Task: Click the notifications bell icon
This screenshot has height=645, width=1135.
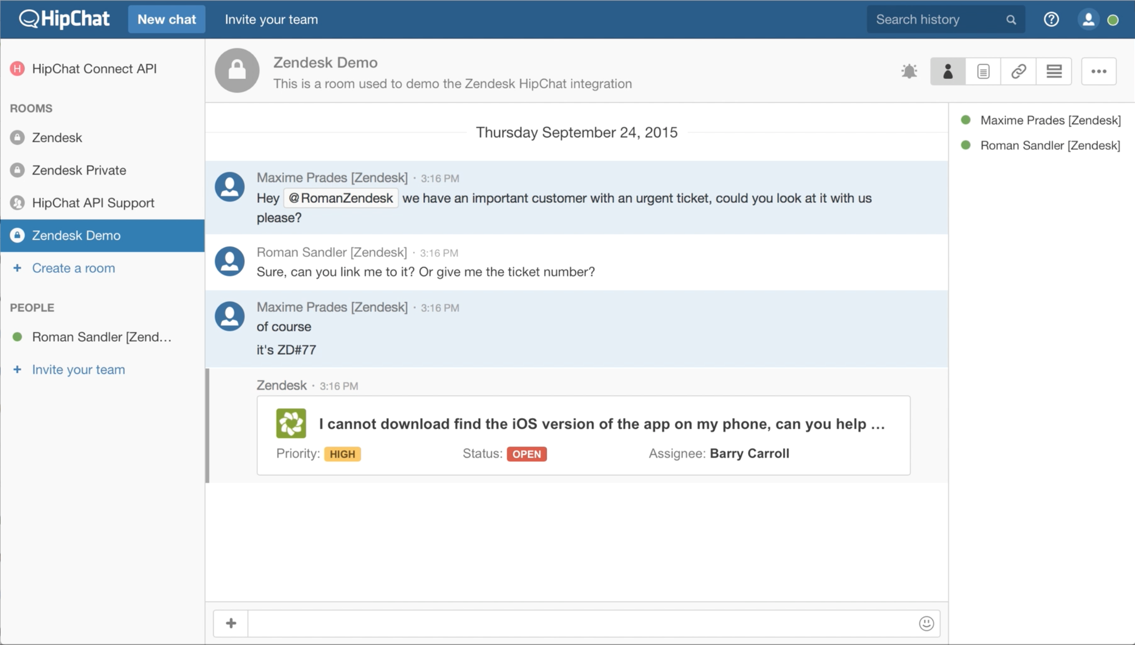Action: (x=909, y=71)
